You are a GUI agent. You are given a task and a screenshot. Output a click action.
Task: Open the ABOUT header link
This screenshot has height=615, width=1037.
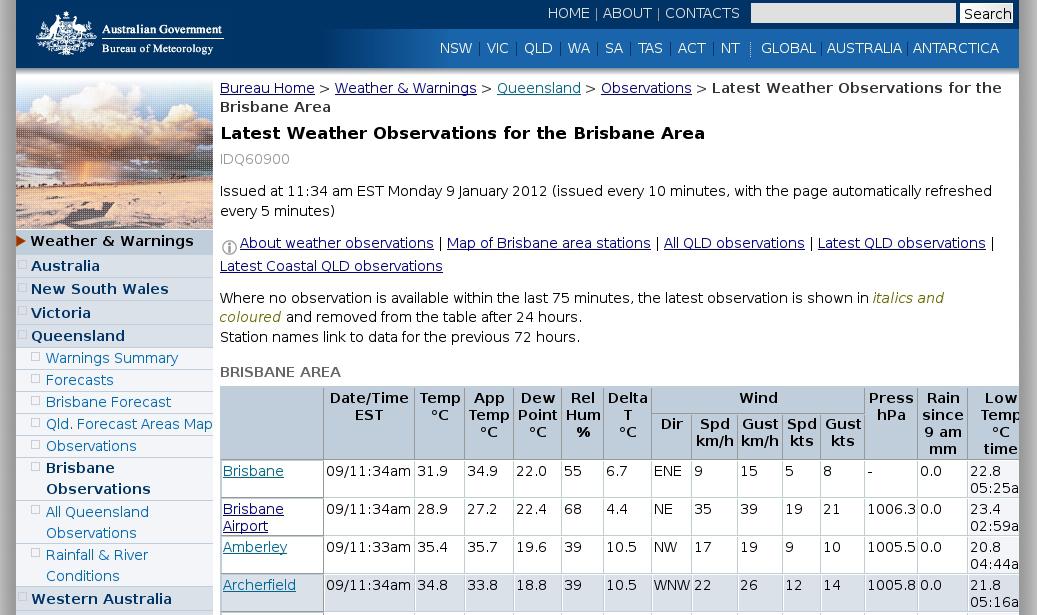point(626,13)
